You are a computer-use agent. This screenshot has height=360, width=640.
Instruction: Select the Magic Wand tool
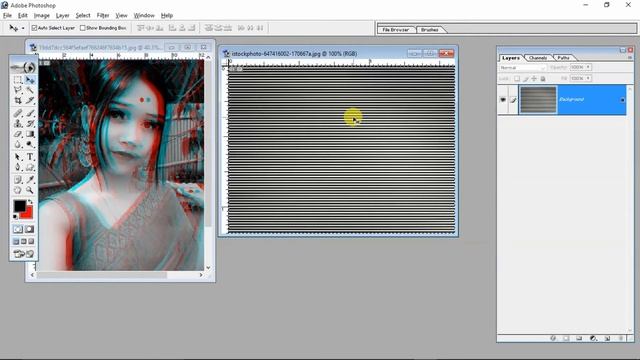pos(30,90)
